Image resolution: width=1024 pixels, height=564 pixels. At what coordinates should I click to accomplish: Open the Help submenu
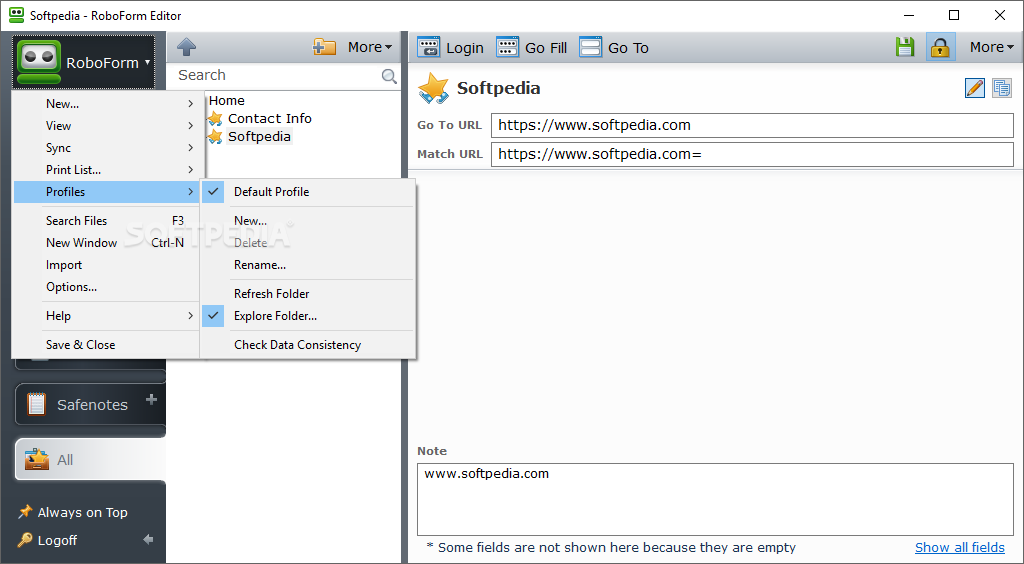106,316
